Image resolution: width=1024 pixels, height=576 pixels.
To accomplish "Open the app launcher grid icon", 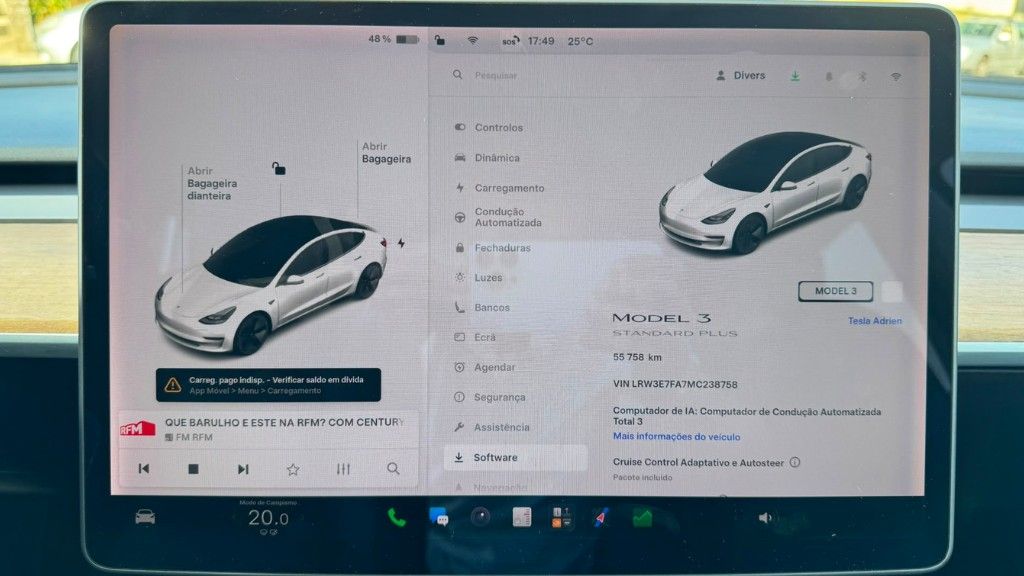I will (x=562, y=517).
